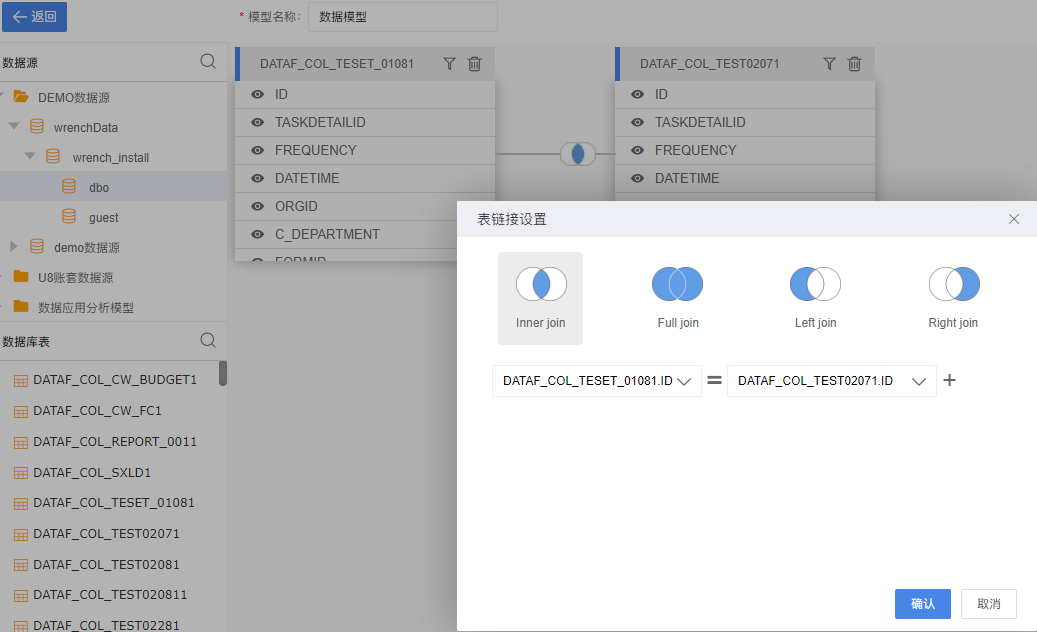Select Full join type

click(678, 298)
